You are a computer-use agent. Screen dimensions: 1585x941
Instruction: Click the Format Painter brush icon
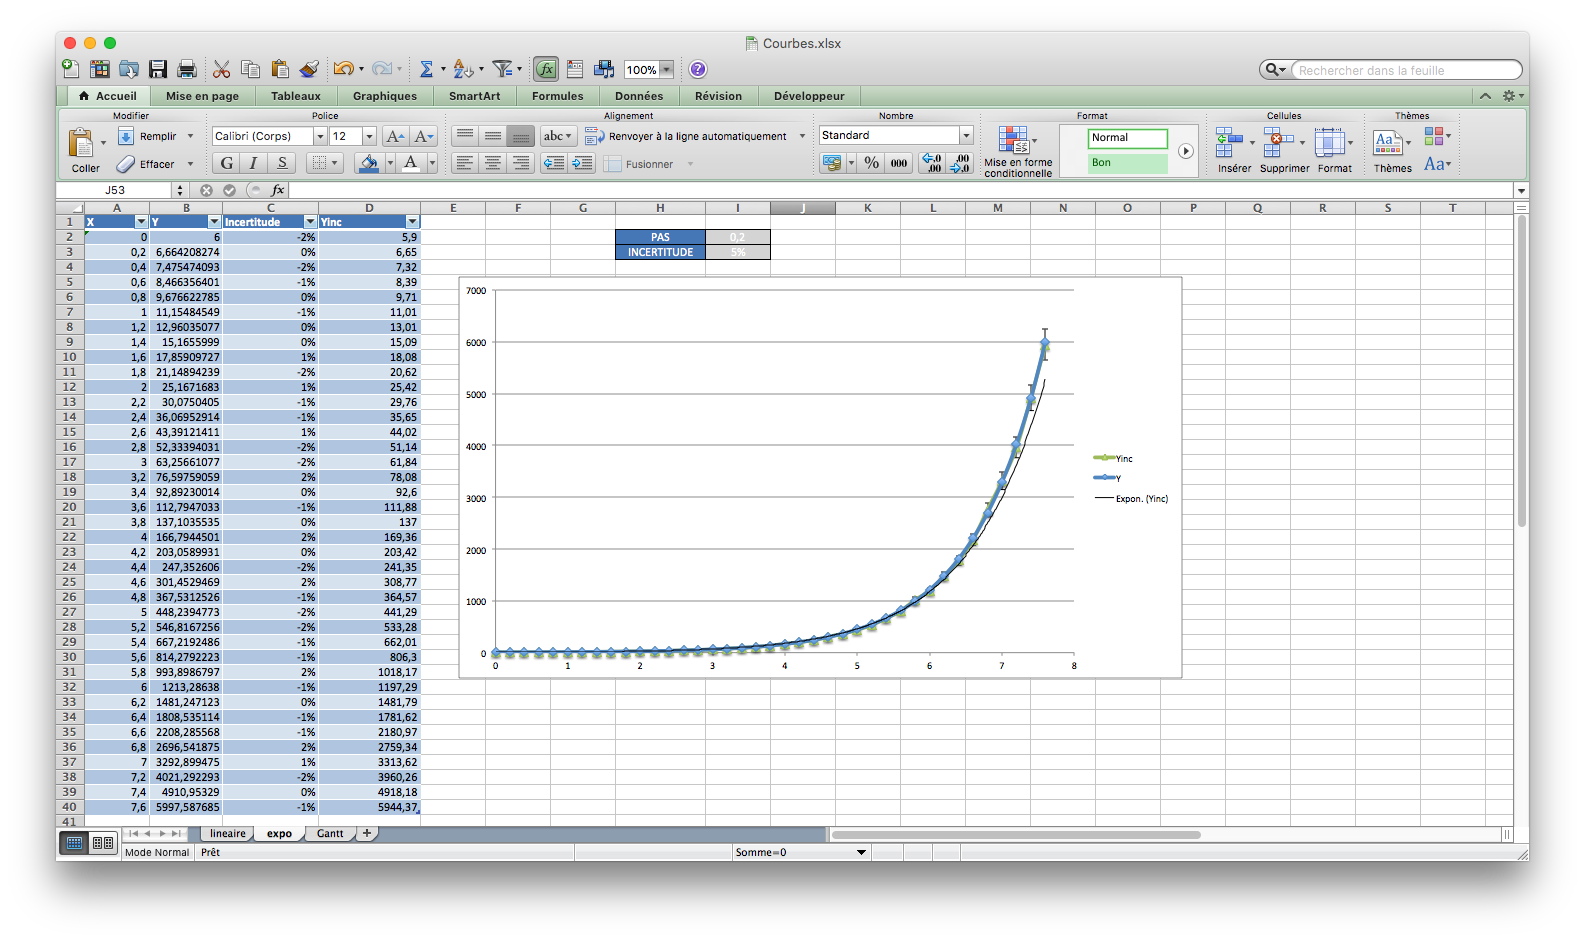point(309,69)
